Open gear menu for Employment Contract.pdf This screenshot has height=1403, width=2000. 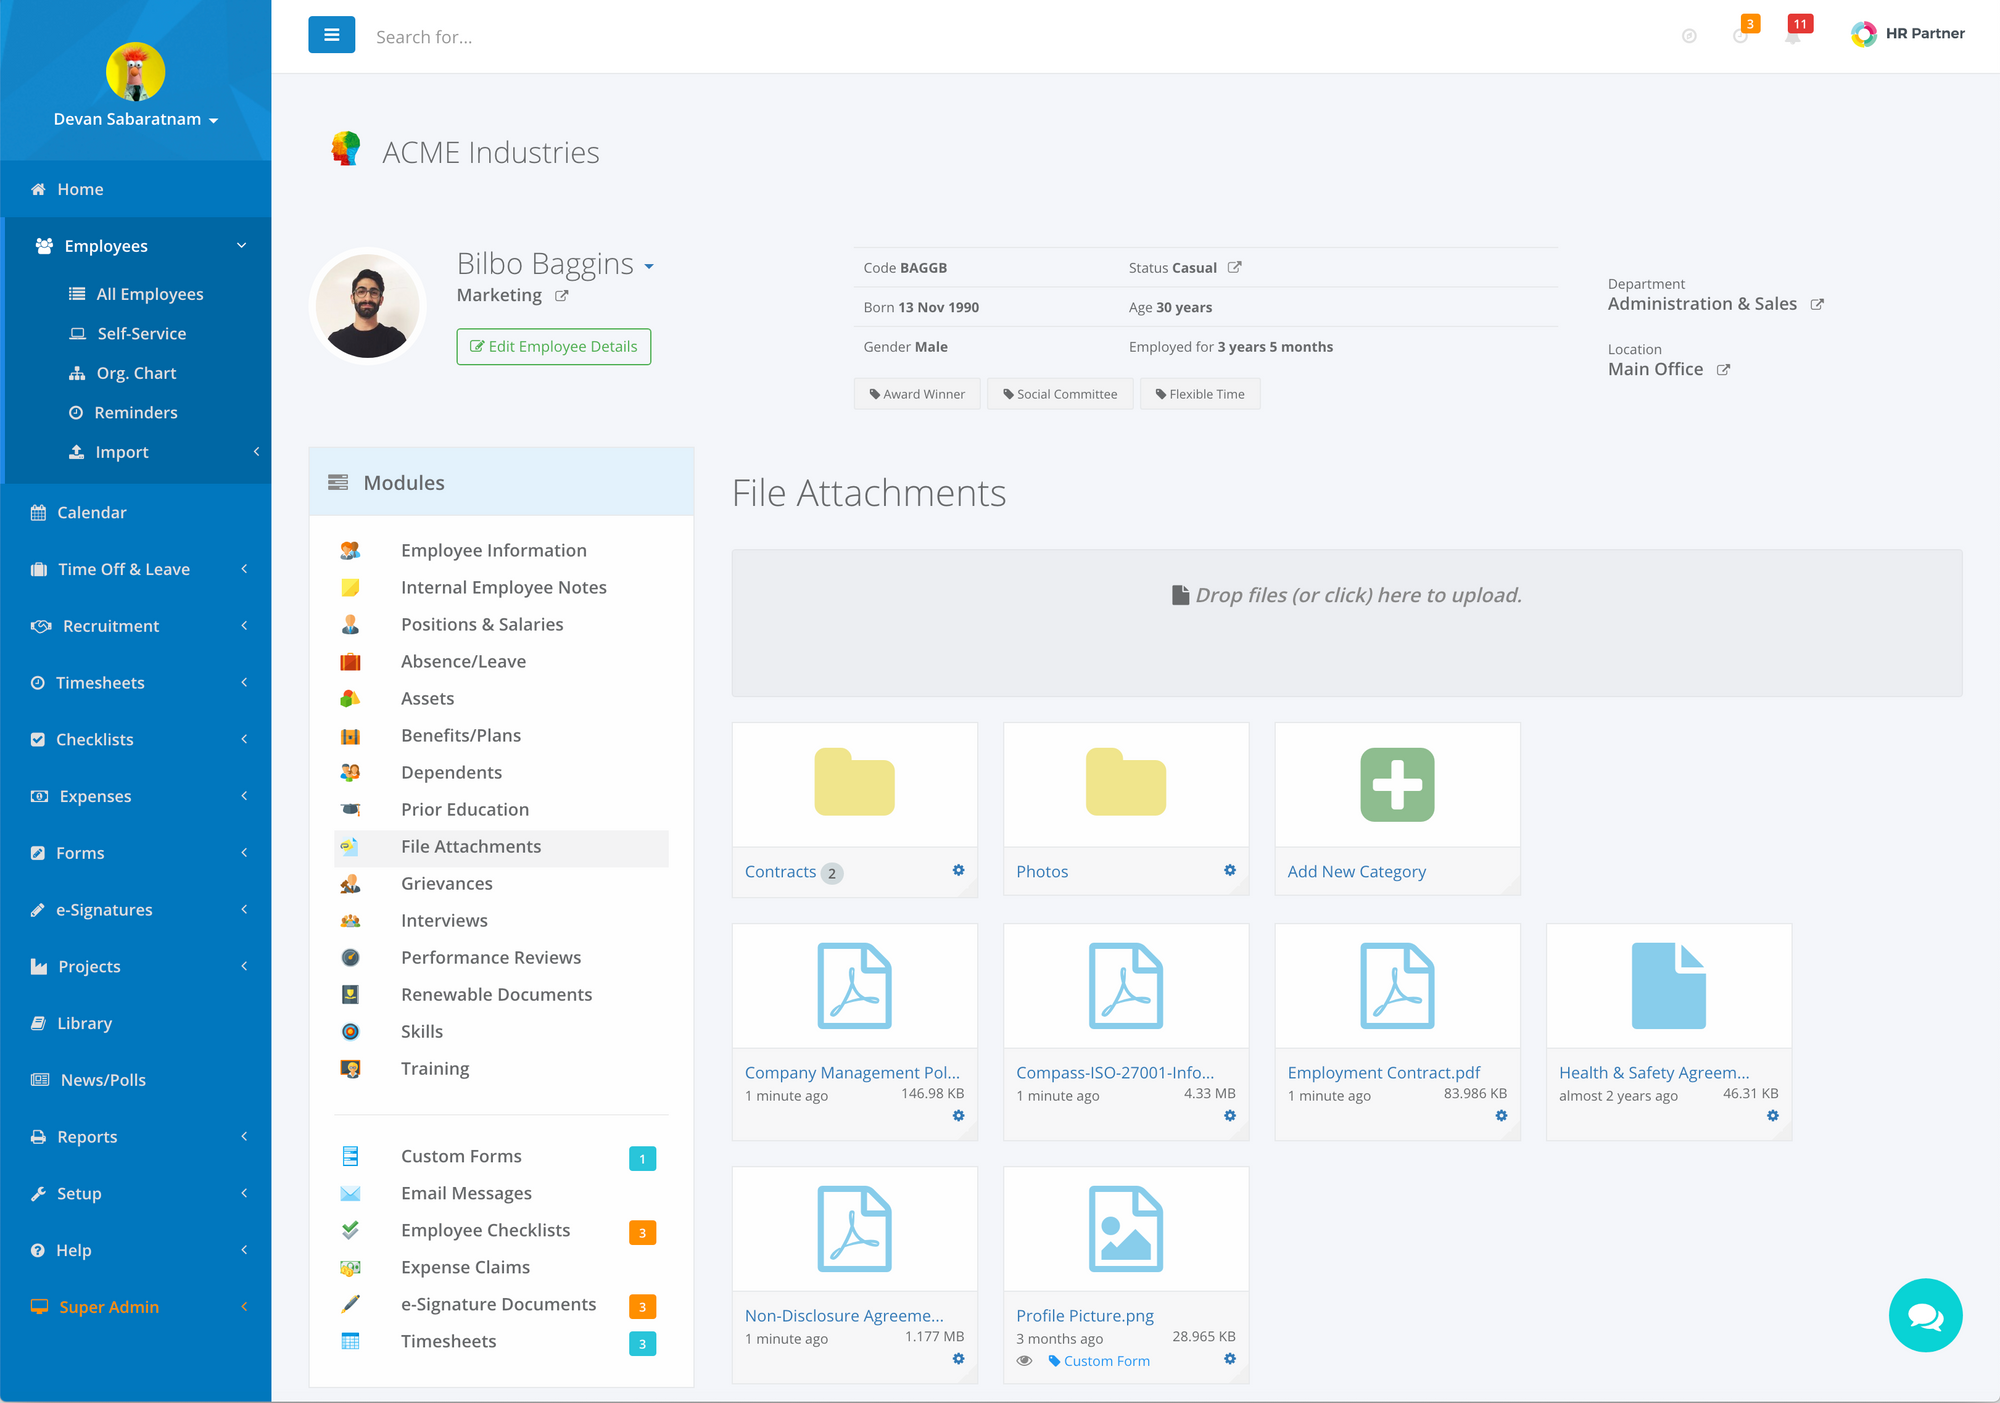(x=1501, y=1116)
